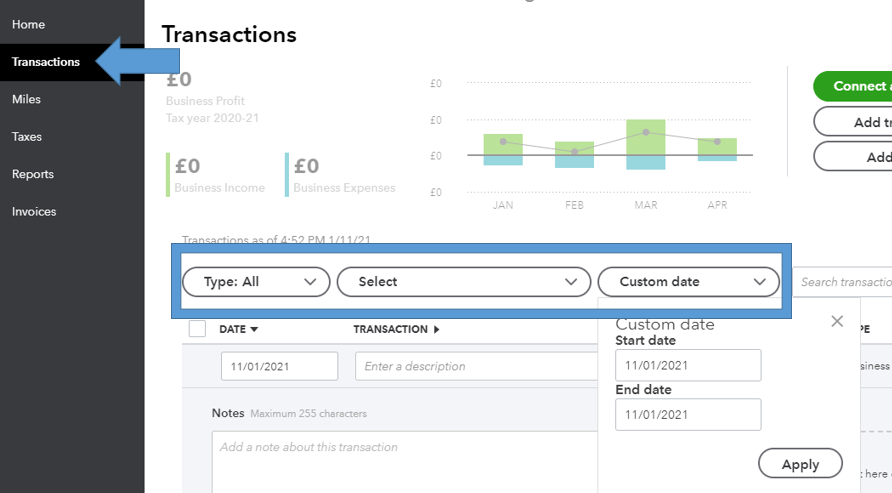The width and height of the screenshot is (892, 493).
Task: Navigate to Taxes in sidebar
Action: [27, 137]
